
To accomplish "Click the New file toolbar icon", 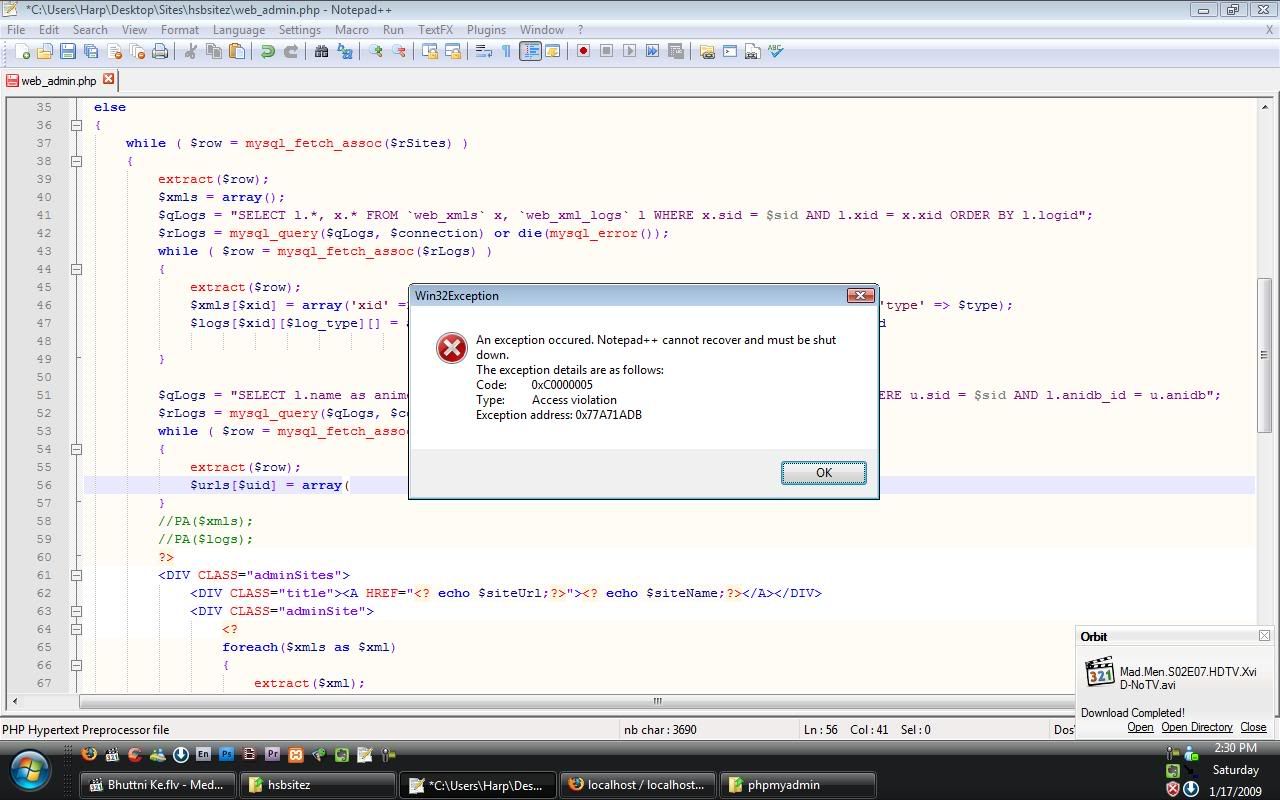I will (x=22, y=51).
